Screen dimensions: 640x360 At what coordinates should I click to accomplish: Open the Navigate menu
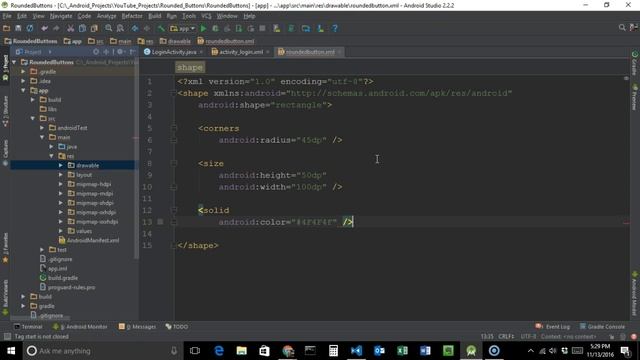click(61, 16)
